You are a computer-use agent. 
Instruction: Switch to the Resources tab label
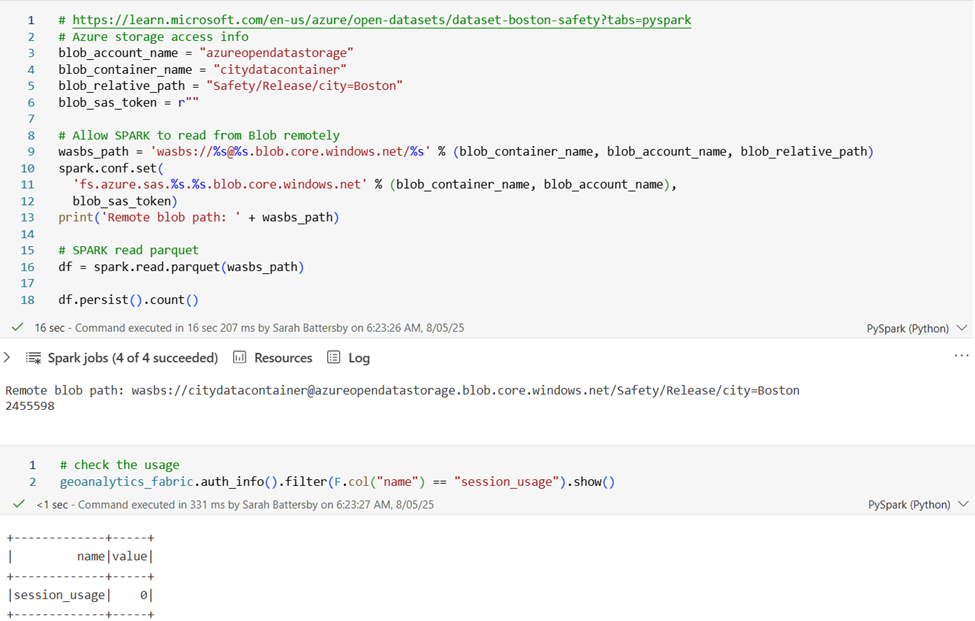pyautogui.click(x=283, y=358)
